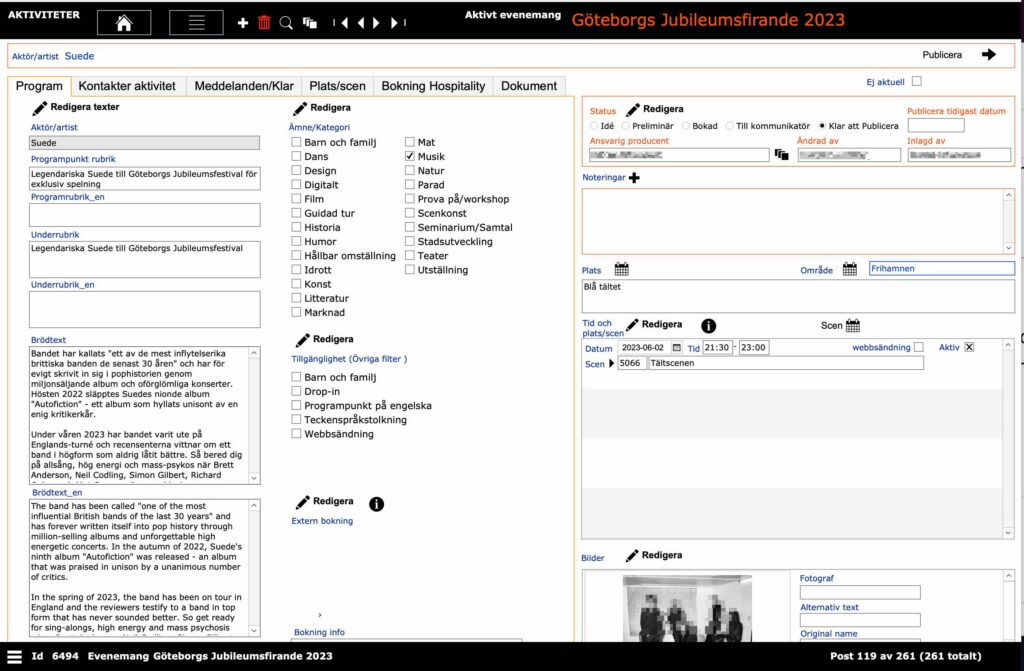The height and width of the screenshot is (671, 1024).
Task: Tick the Film category checkbox
Action: pos(296,199)
